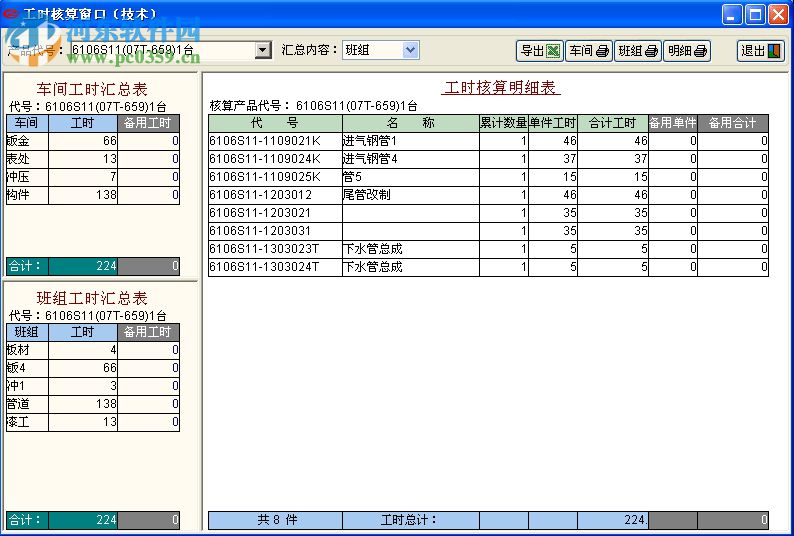Minimize the 工时核算窗口 window
Viewport: 794px width, 536px height.
tap(731, 14)
